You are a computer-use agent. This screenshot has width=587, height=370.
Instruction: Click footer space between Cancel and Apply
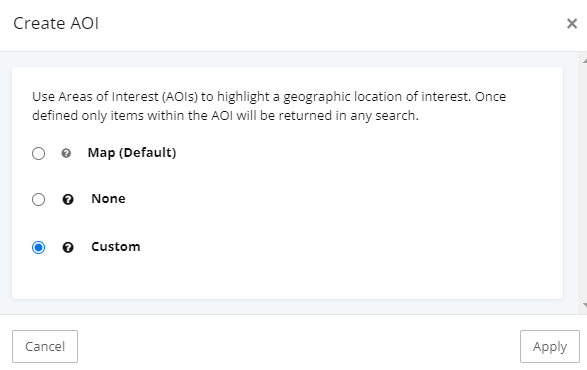click(x=299, y=346)
